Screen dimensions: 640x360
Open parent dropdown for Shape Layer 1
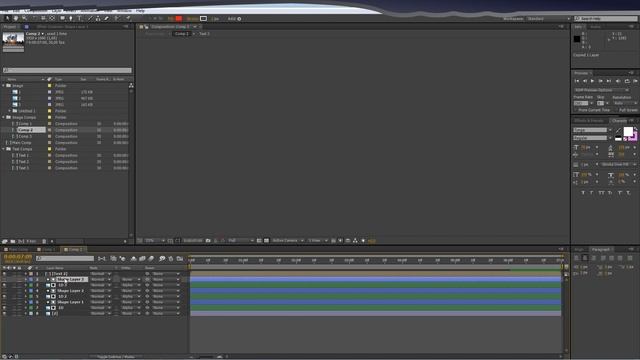tap(165, 302)
